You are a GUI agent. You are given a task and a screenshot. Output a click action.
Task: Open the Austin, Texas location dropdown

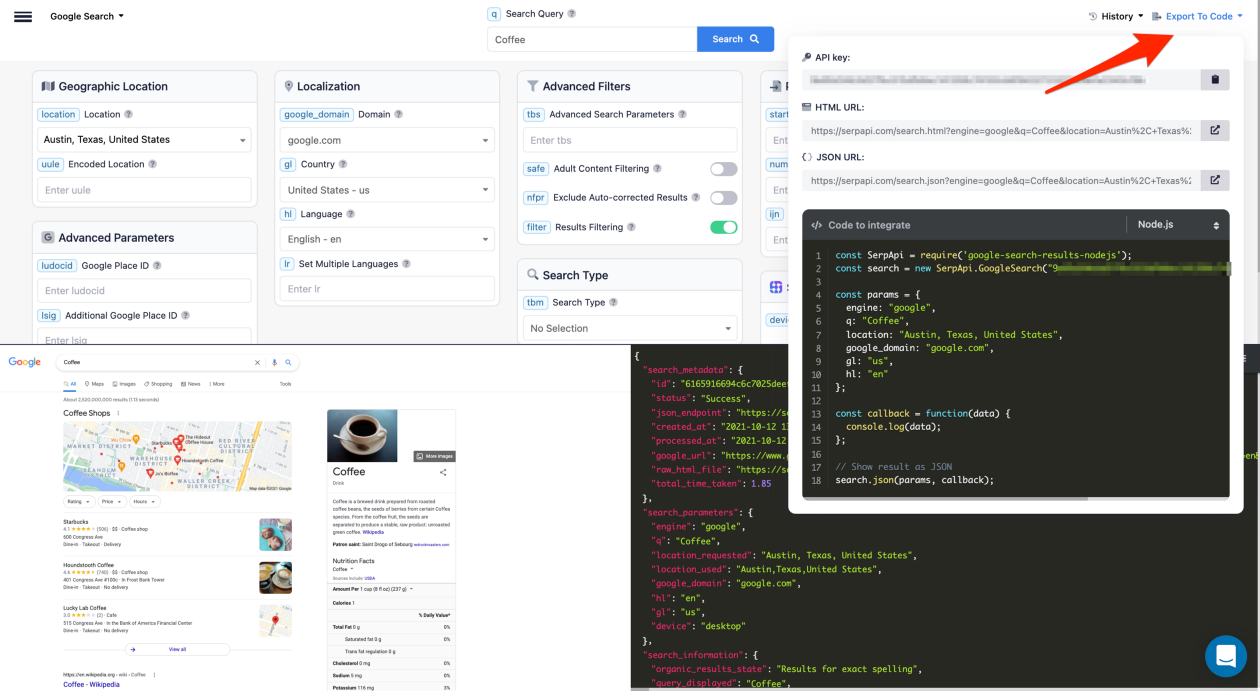[145, 140]
